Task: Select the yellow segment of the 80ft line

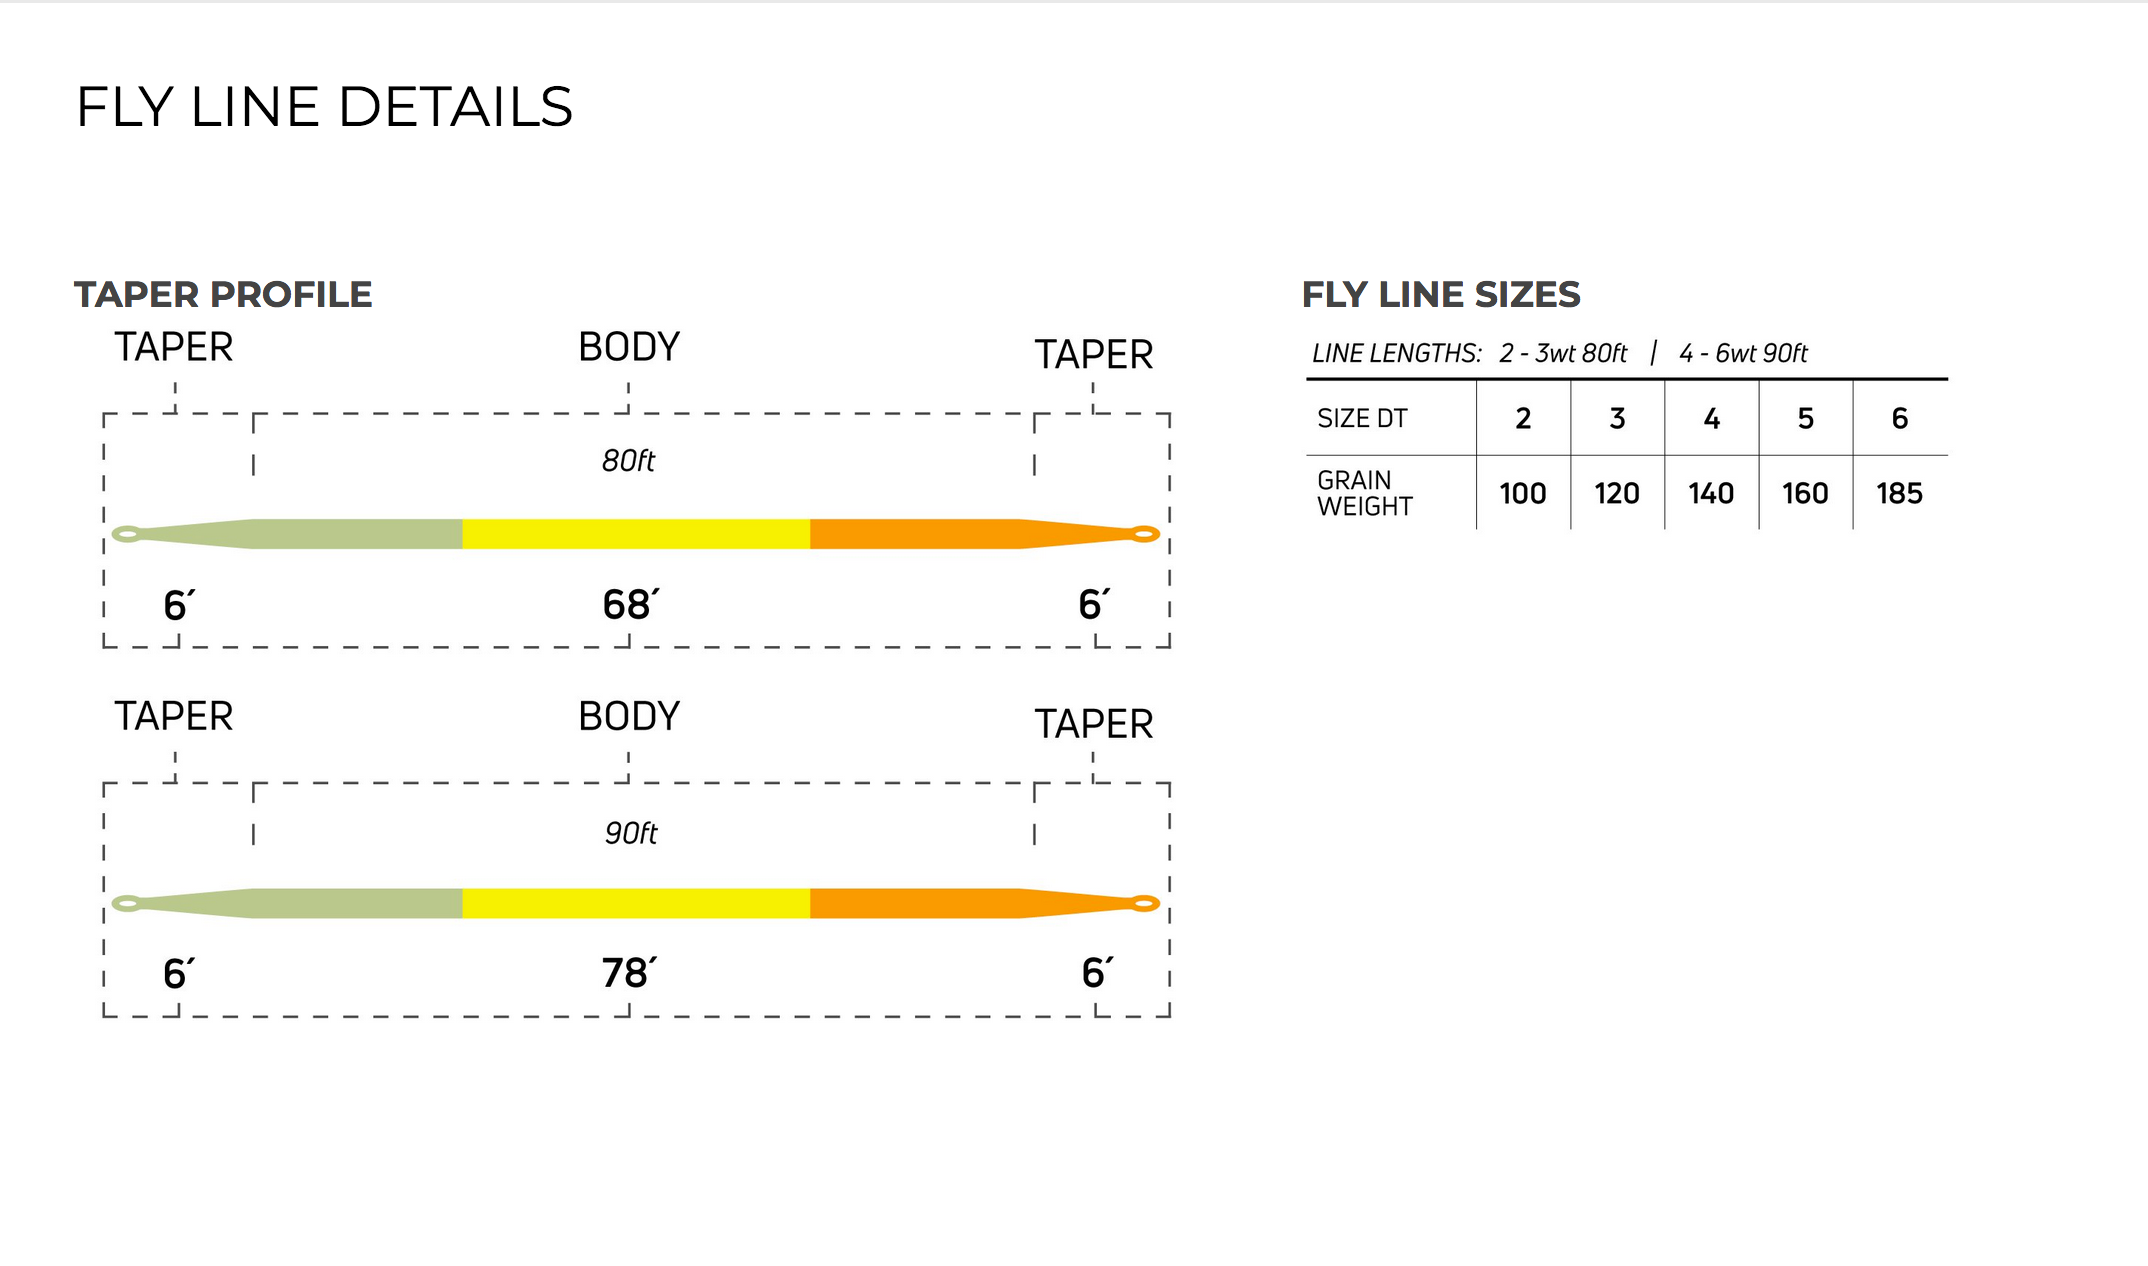Action: pyautogui.click(x=636, y=534)
